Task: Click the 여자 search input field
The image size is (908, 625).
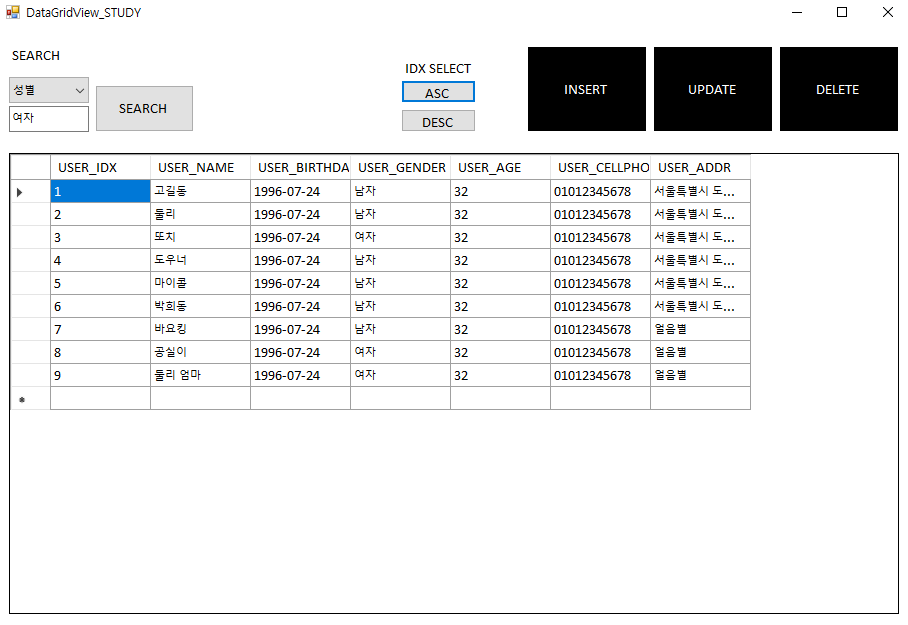Action: (48, 119)
